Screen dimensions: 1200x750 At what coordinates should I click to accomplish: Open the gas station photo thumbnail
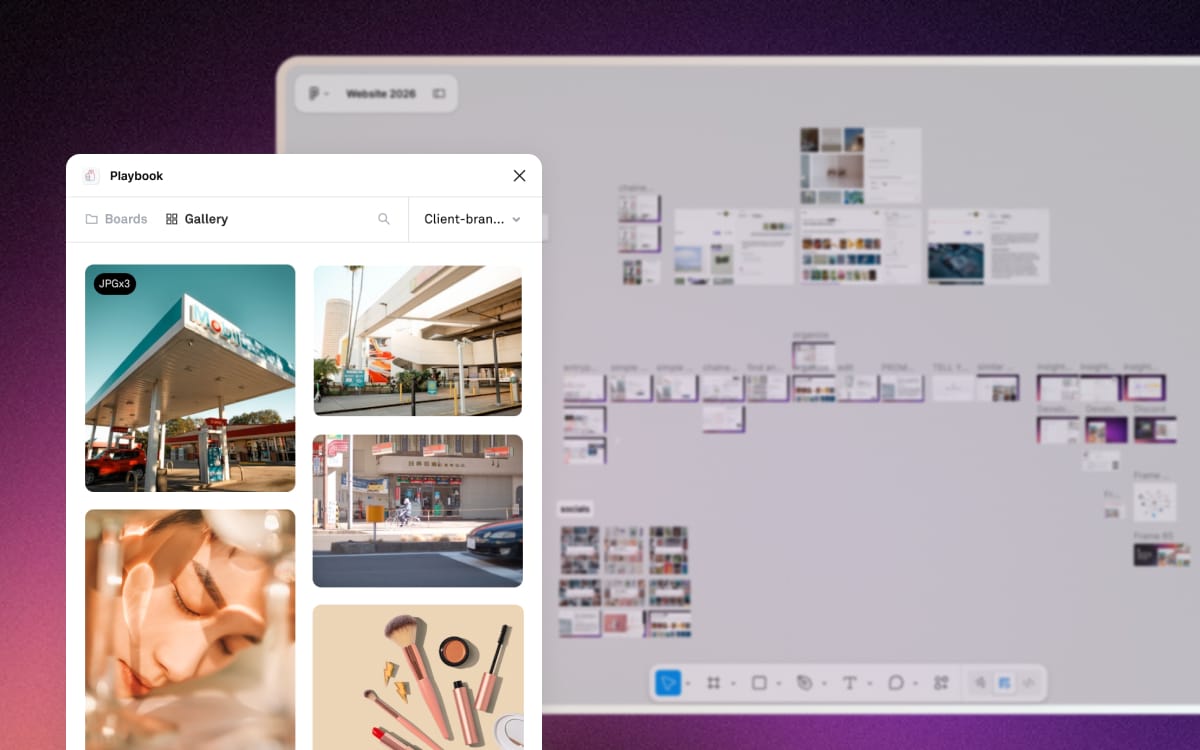pos(190,378)
